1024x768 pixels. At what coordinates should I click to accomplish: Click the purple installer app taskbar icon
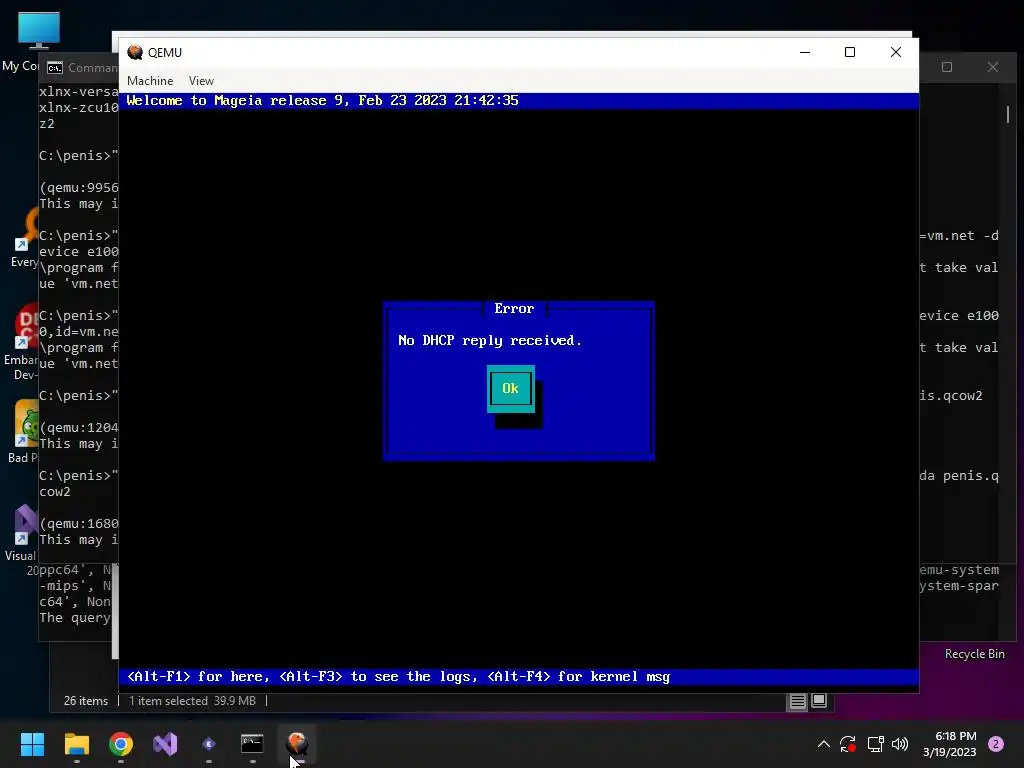pyautogui.click(x=208, y=744)
